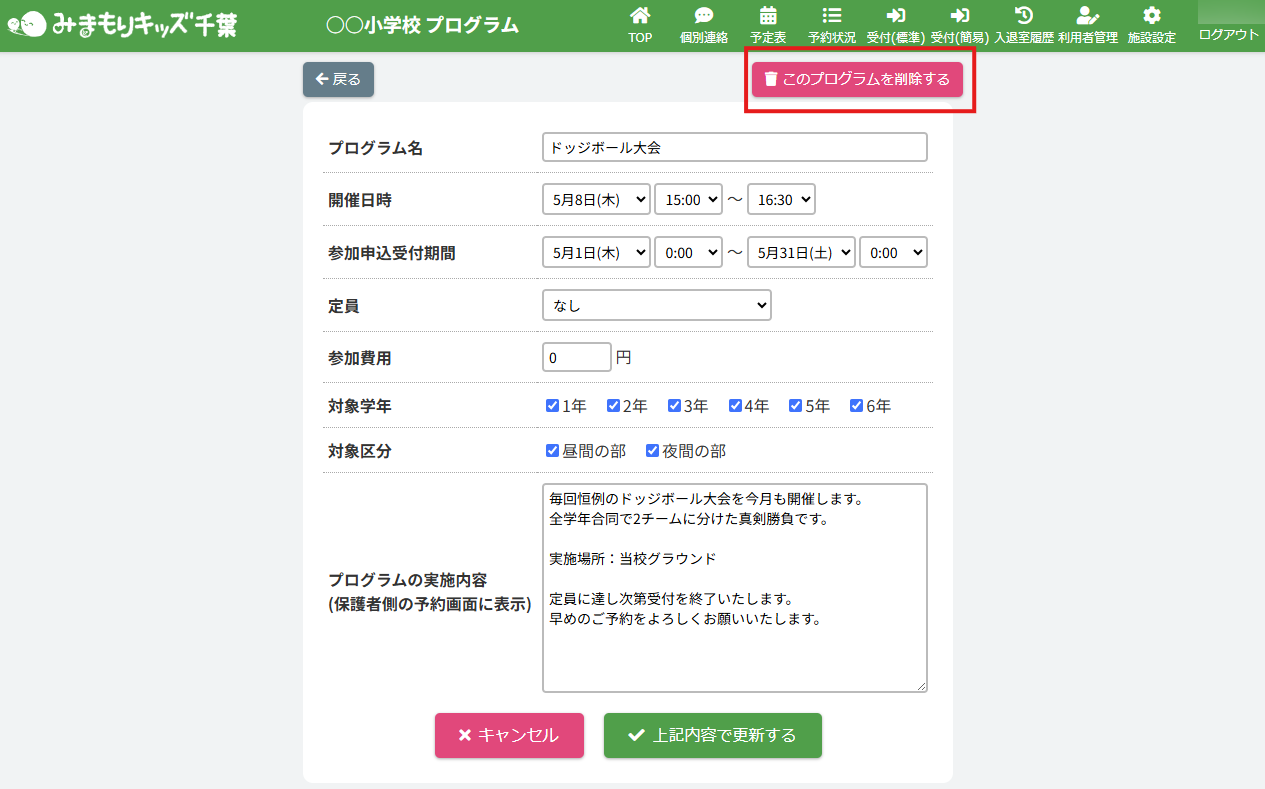The width and height of the screenshot is (1265, 789).
Task: Go to 受付(標準) sign-in icon
Action: [x=896, y=16]
